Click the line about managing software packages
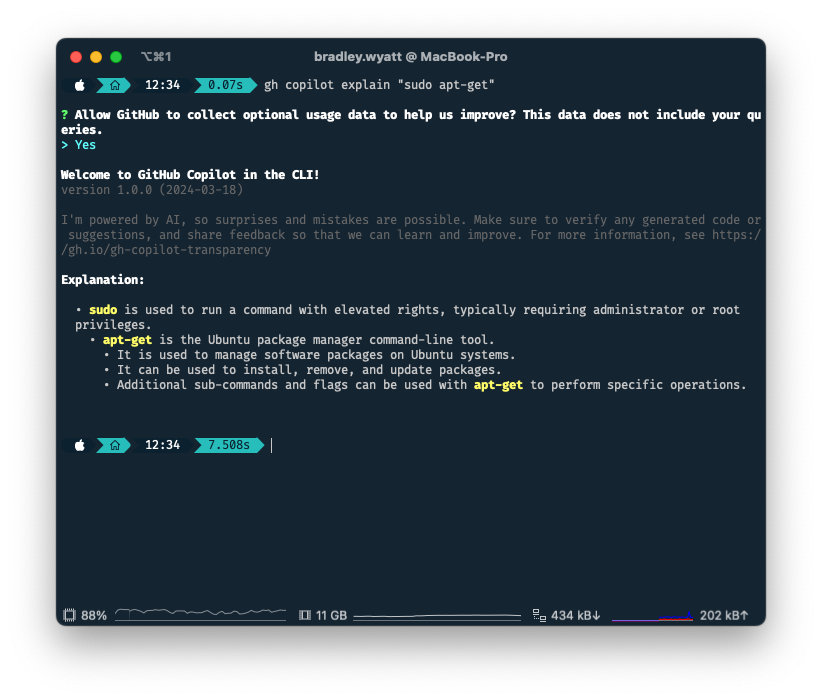 (x=316, y=355)
